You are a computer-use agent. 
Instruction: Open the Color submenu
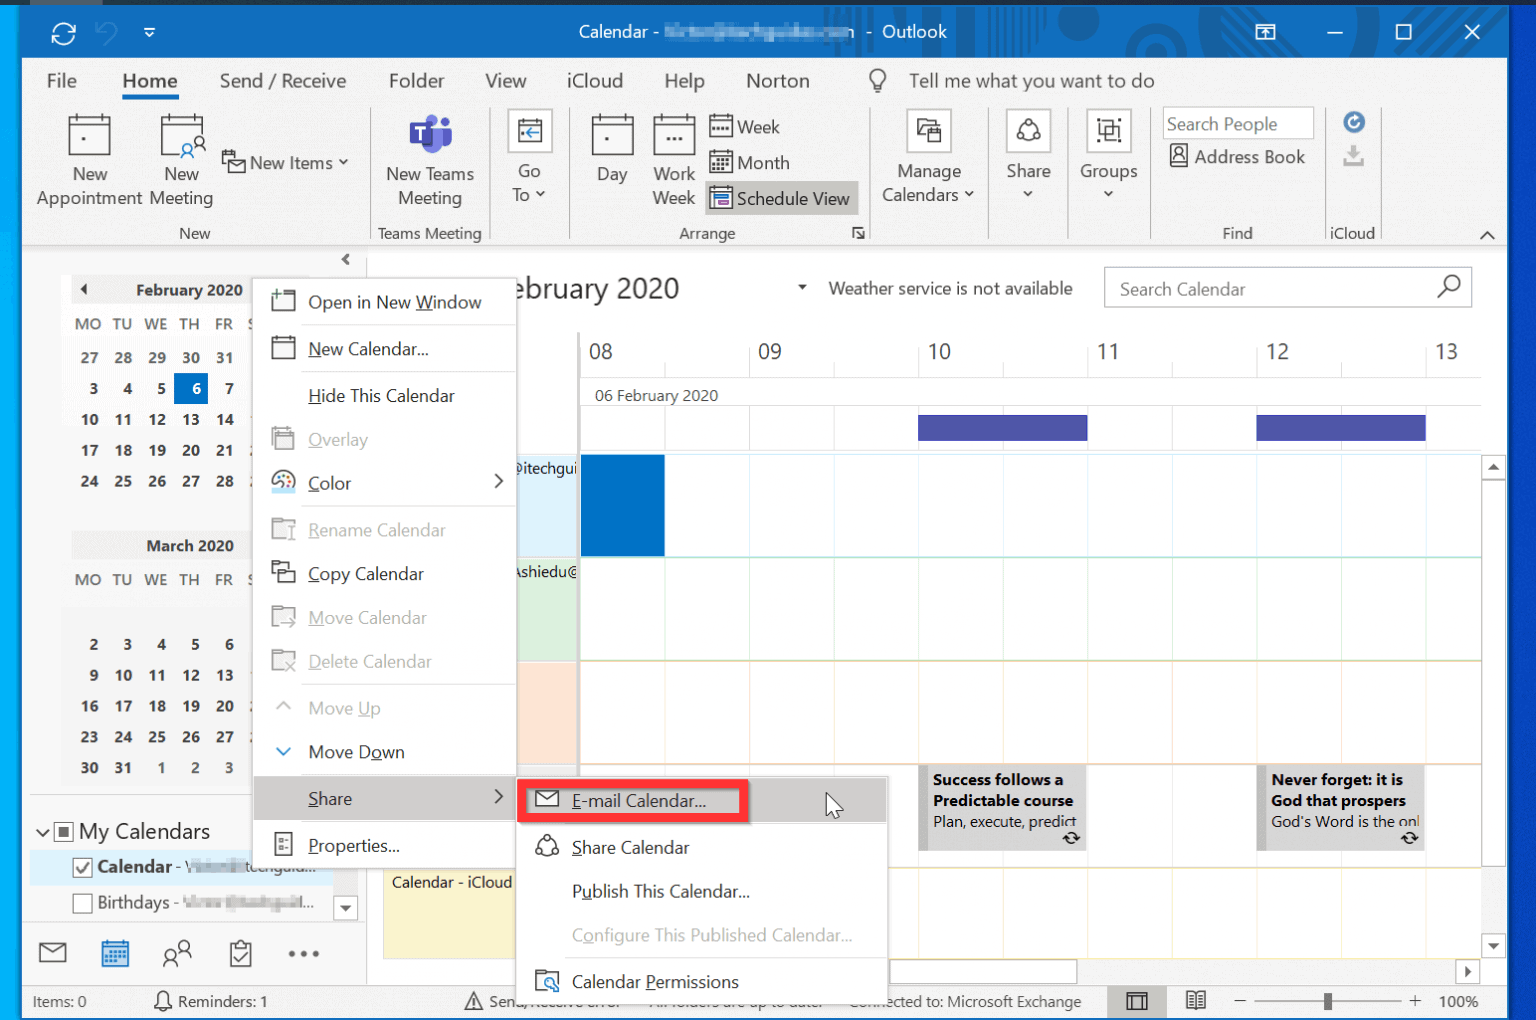pyautogui.click(x=384, y=483)
